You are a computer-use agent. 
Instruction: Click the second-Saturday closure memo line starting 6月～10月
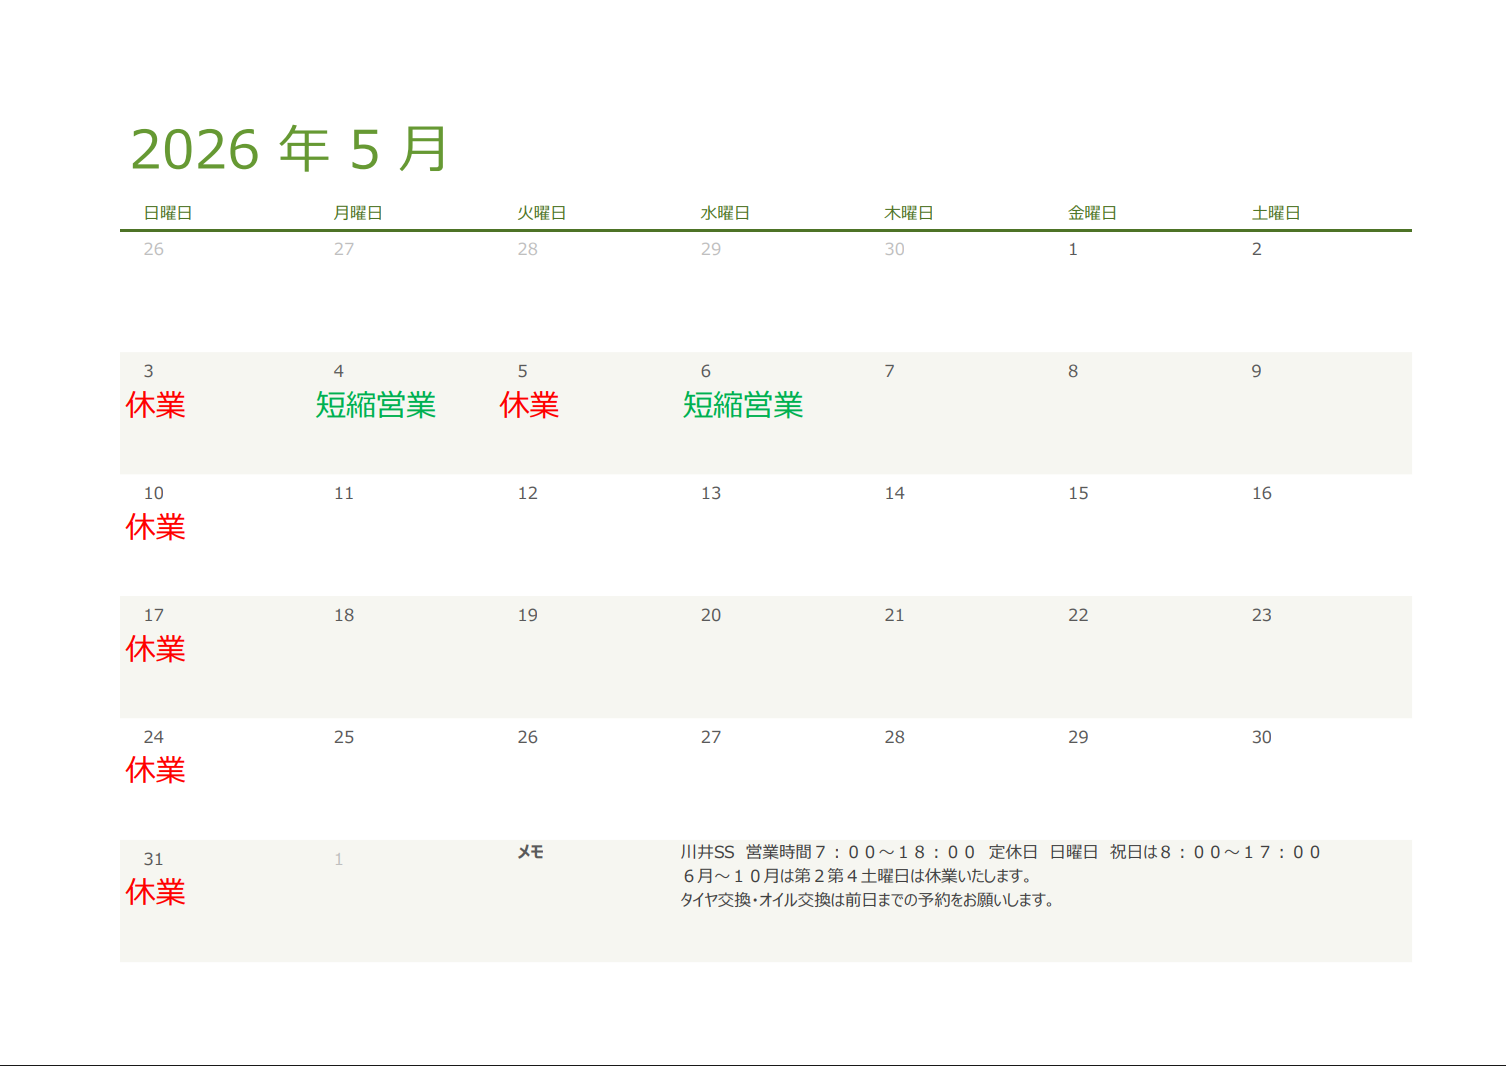[x=857, y=876]
